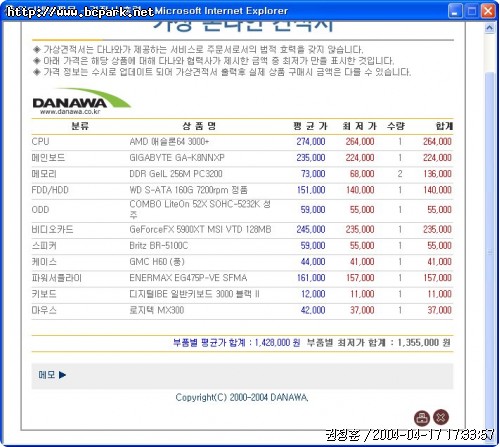
Task: Click video card average price 245,000
Action: coord(311,230)
